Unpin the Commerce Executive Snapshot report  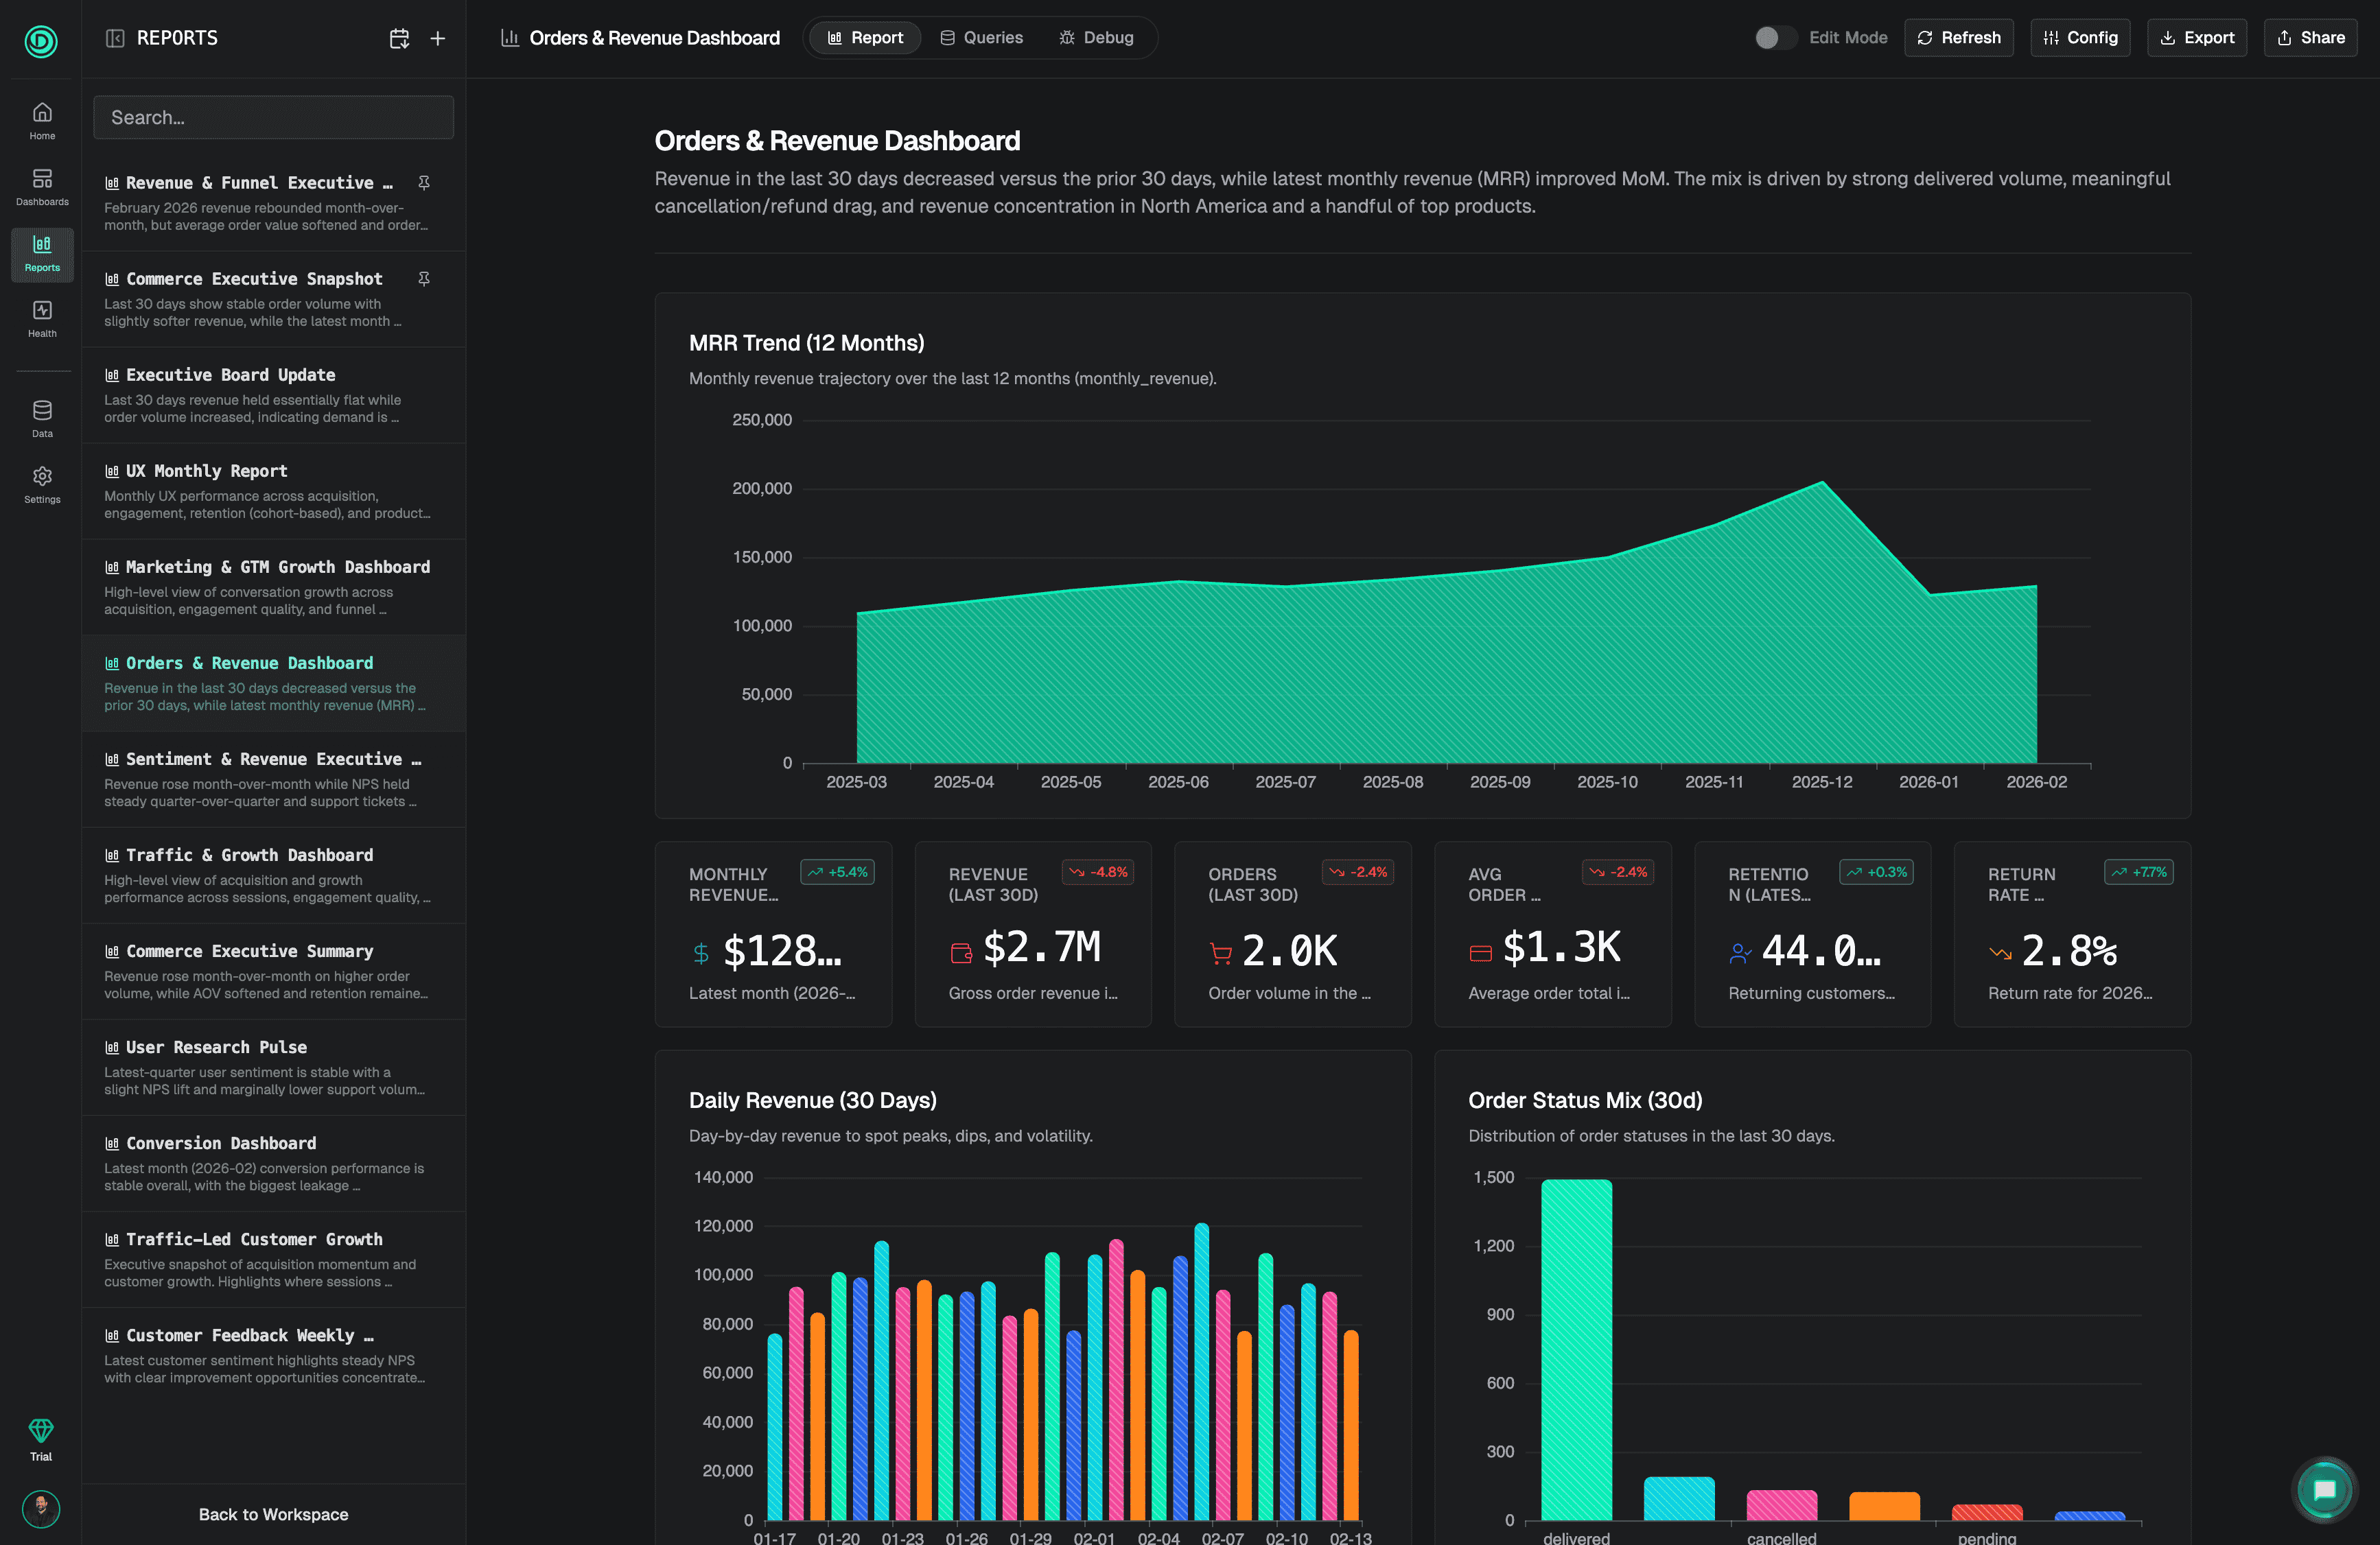(424, 279)
